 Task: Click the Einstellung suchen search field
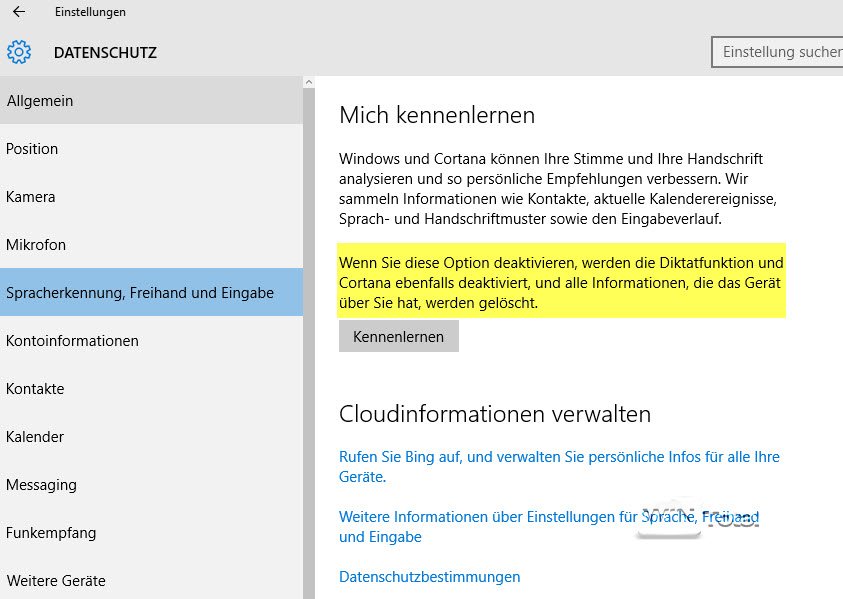[777, 52]
